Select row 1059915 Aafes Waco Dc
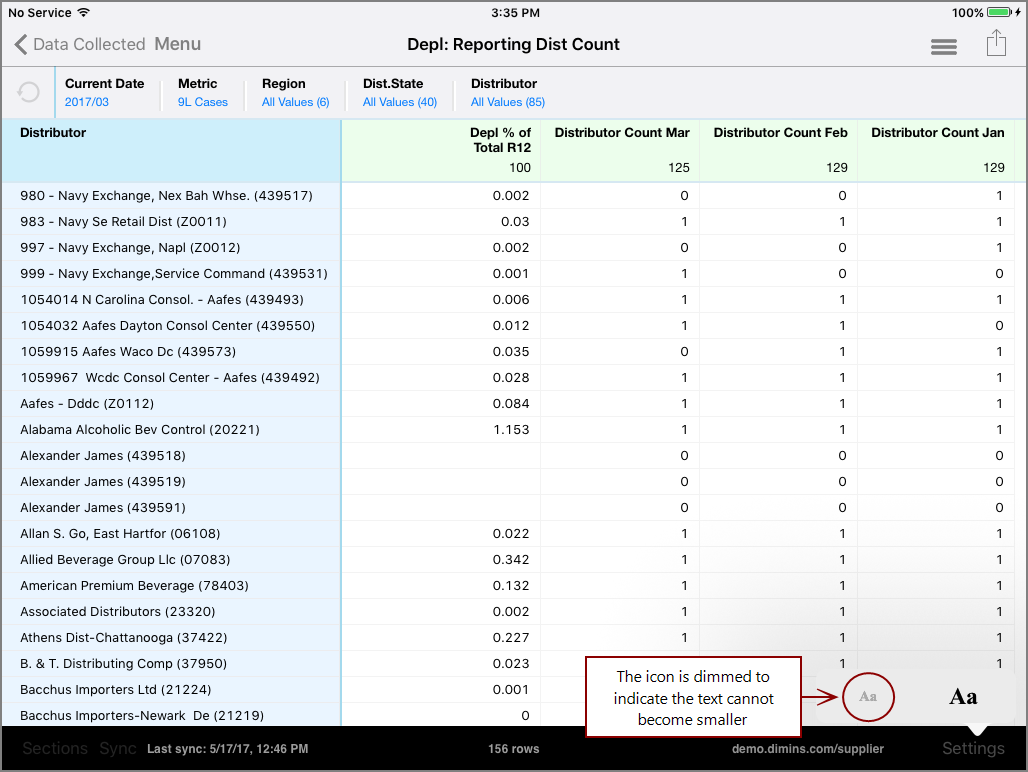Viewport: 1028px width, 772px height. 508,352
